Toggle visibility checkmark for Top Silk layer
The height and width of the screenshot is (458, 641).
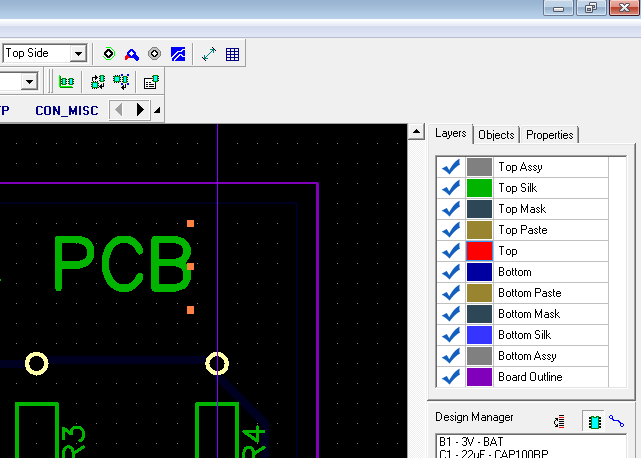[x=451, y=188]
